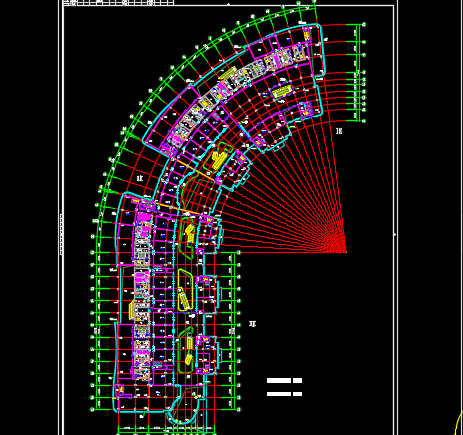Click the lowest green axis bubble of right column
Viewport: 463px width, 435px height.
[364, 121]
